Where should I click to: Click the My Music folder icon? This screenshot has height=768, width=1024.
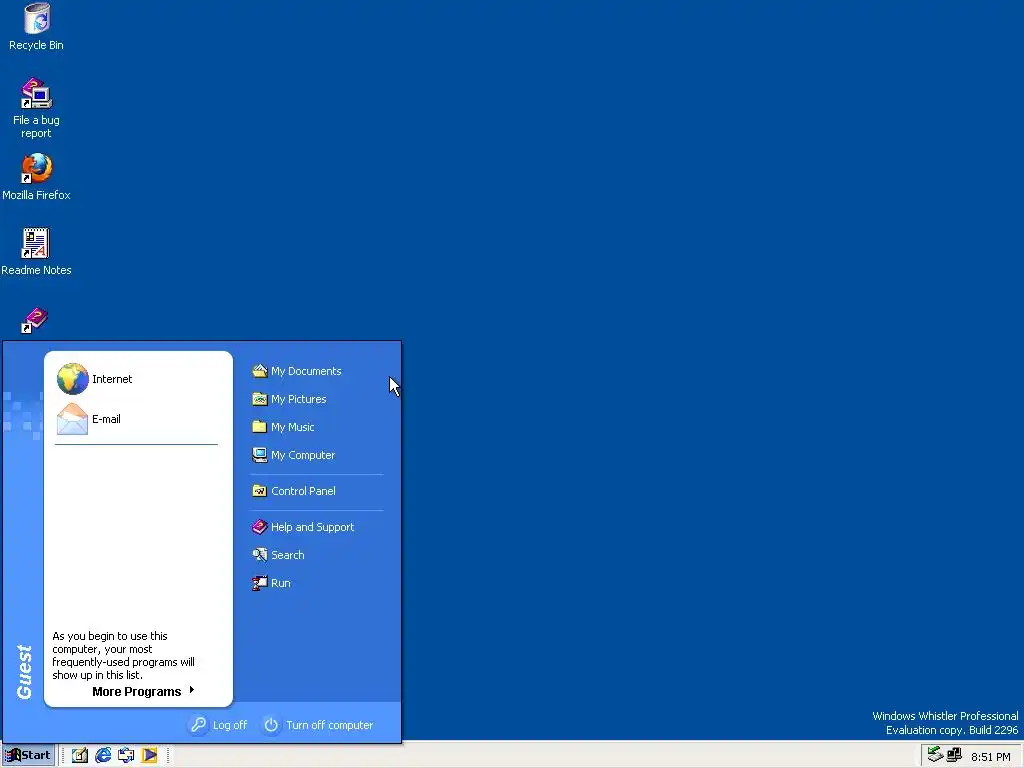(260, 427)
